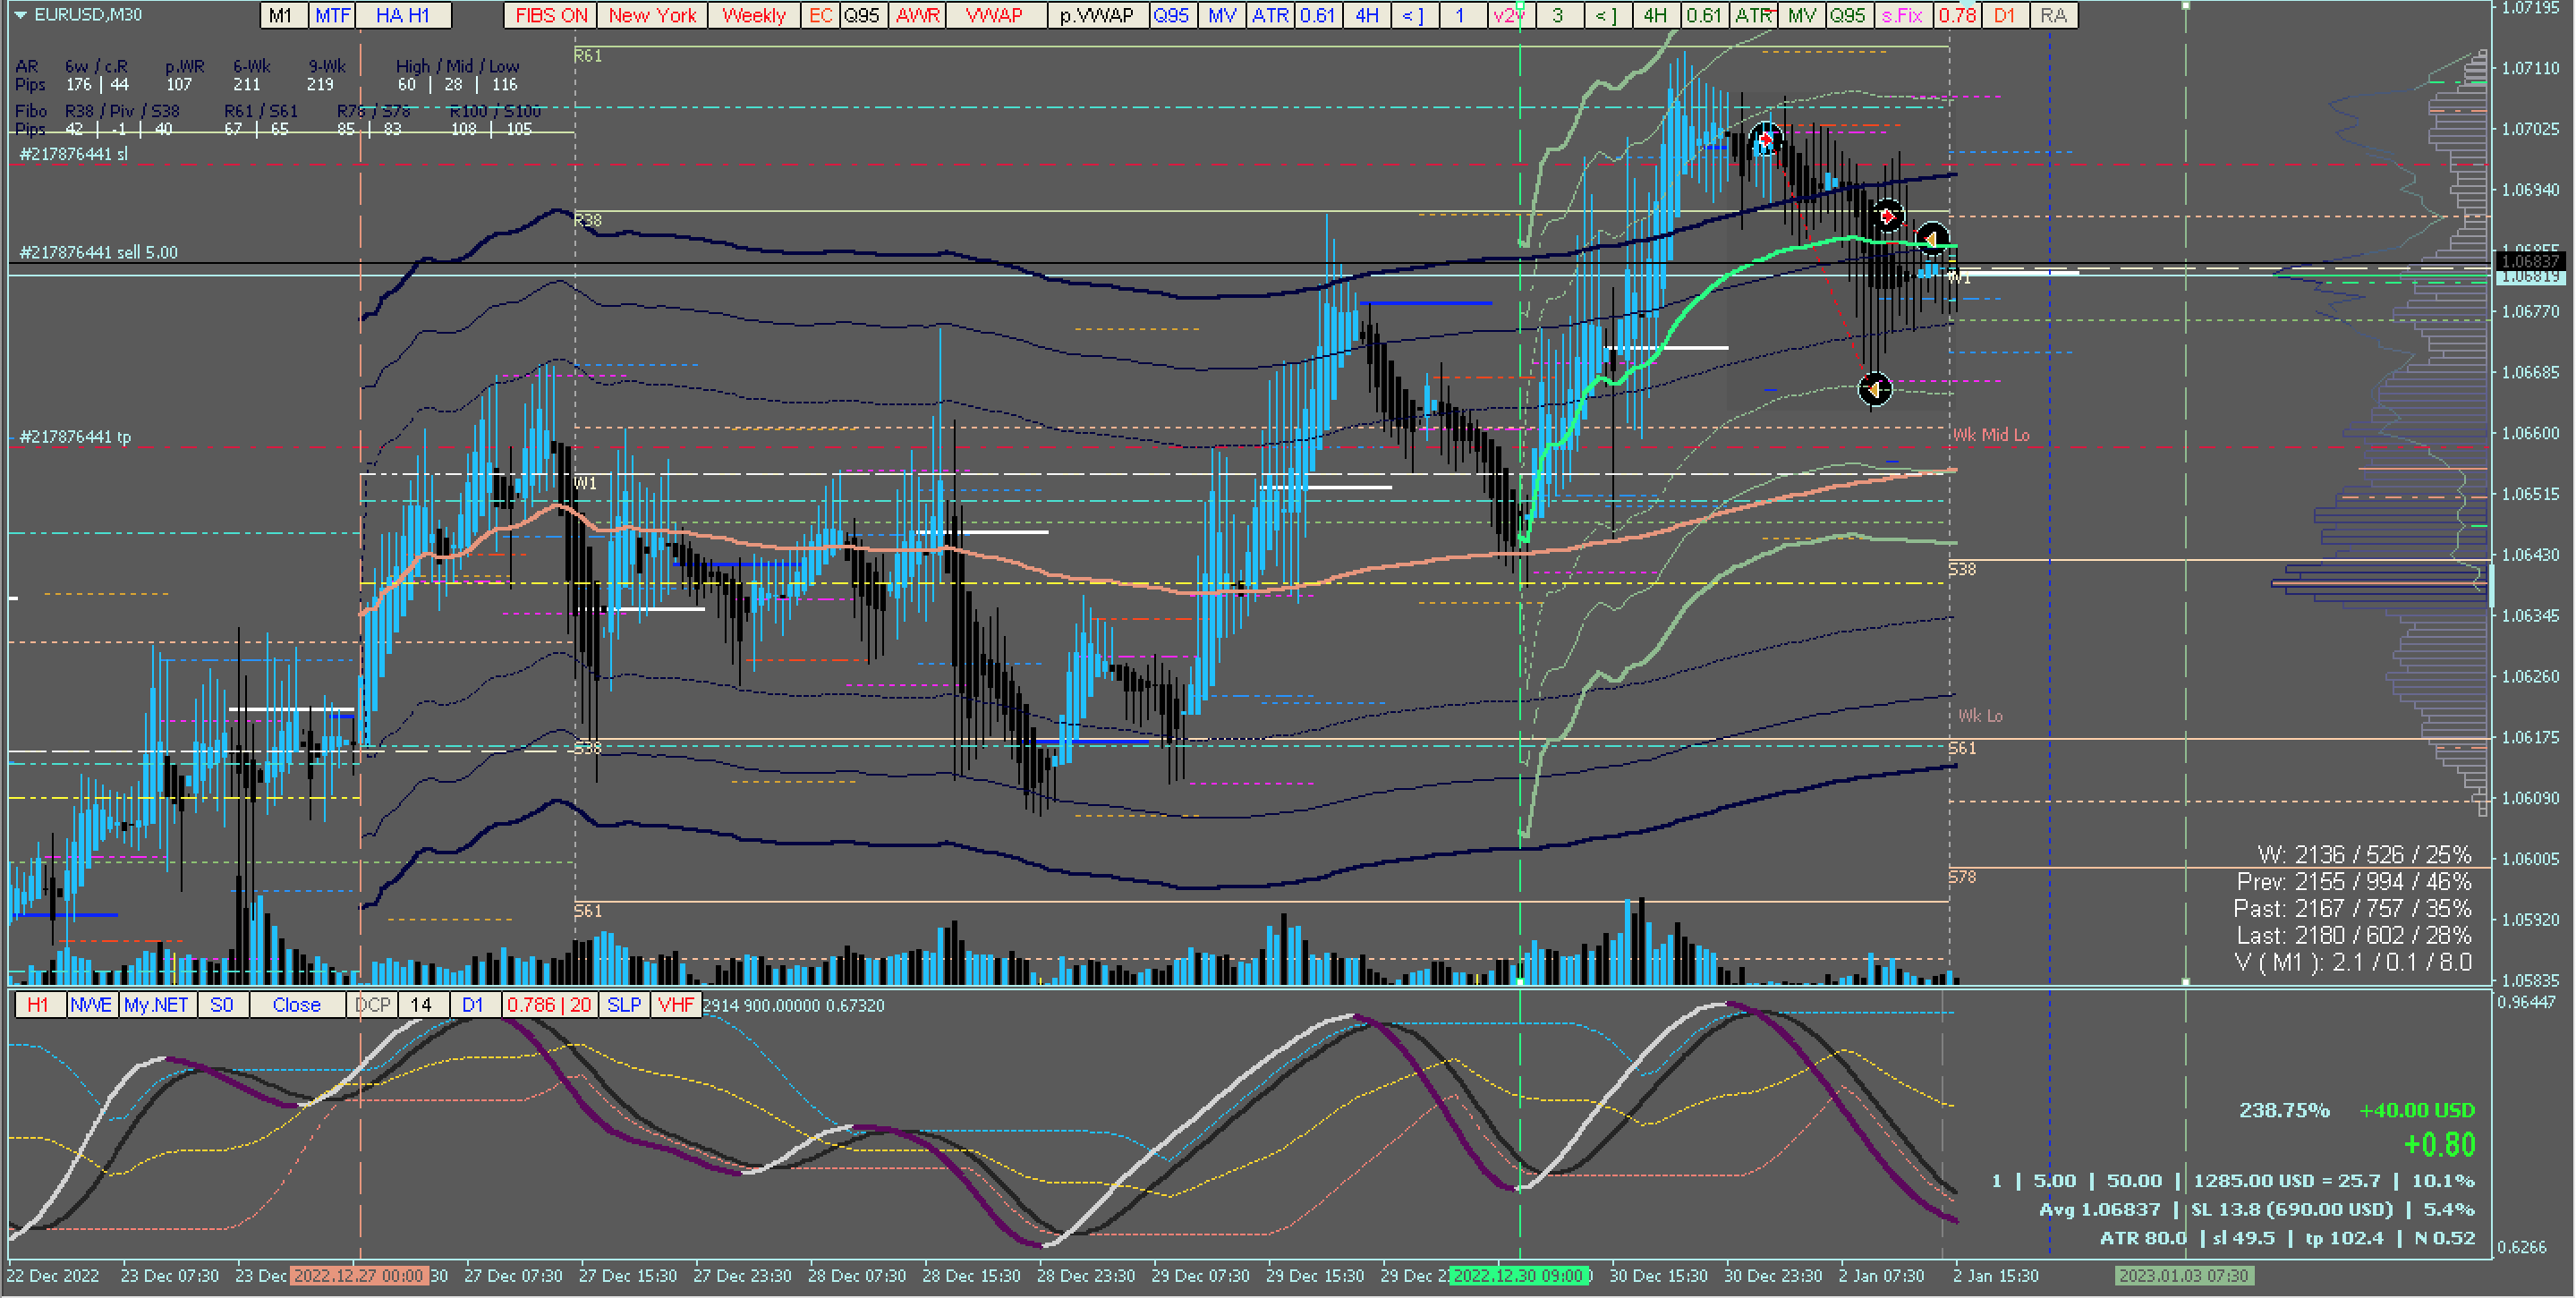Click the blue Close button
2576x1298 pixels.
point(296,1005)
